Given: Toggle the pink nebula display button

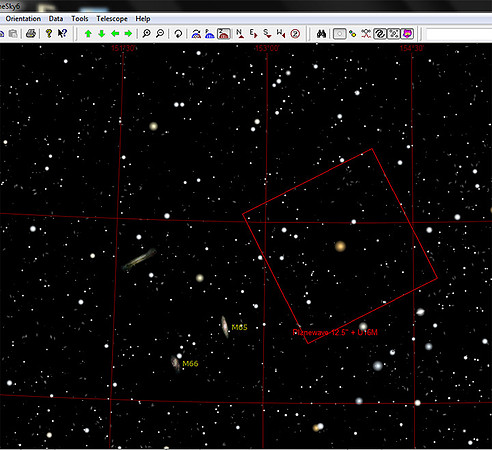Looking at the screenshot, I should tap(407, 34).
